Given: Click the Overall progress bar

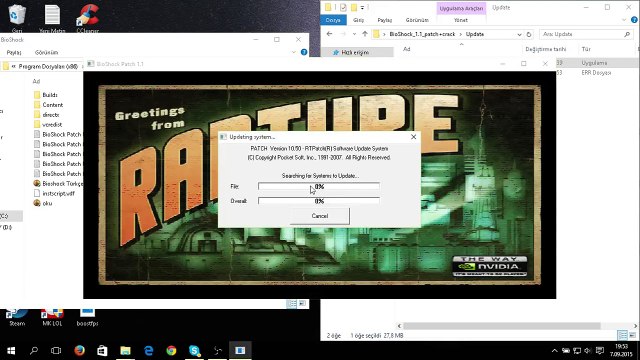Looking at the screenshot, I should 319,201.
